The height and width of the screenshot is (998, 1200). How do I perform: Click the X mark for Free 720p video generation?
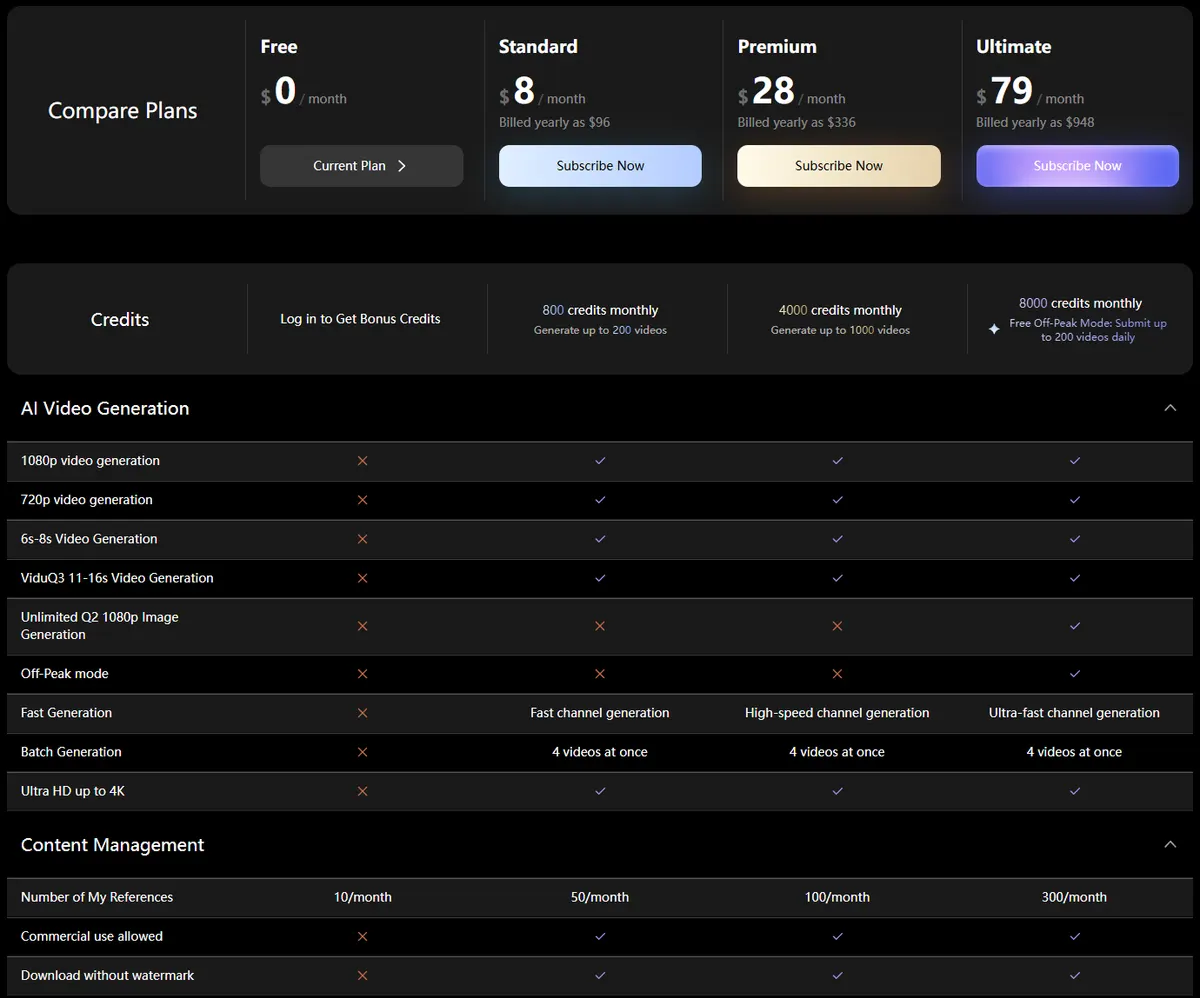point(362,500)
